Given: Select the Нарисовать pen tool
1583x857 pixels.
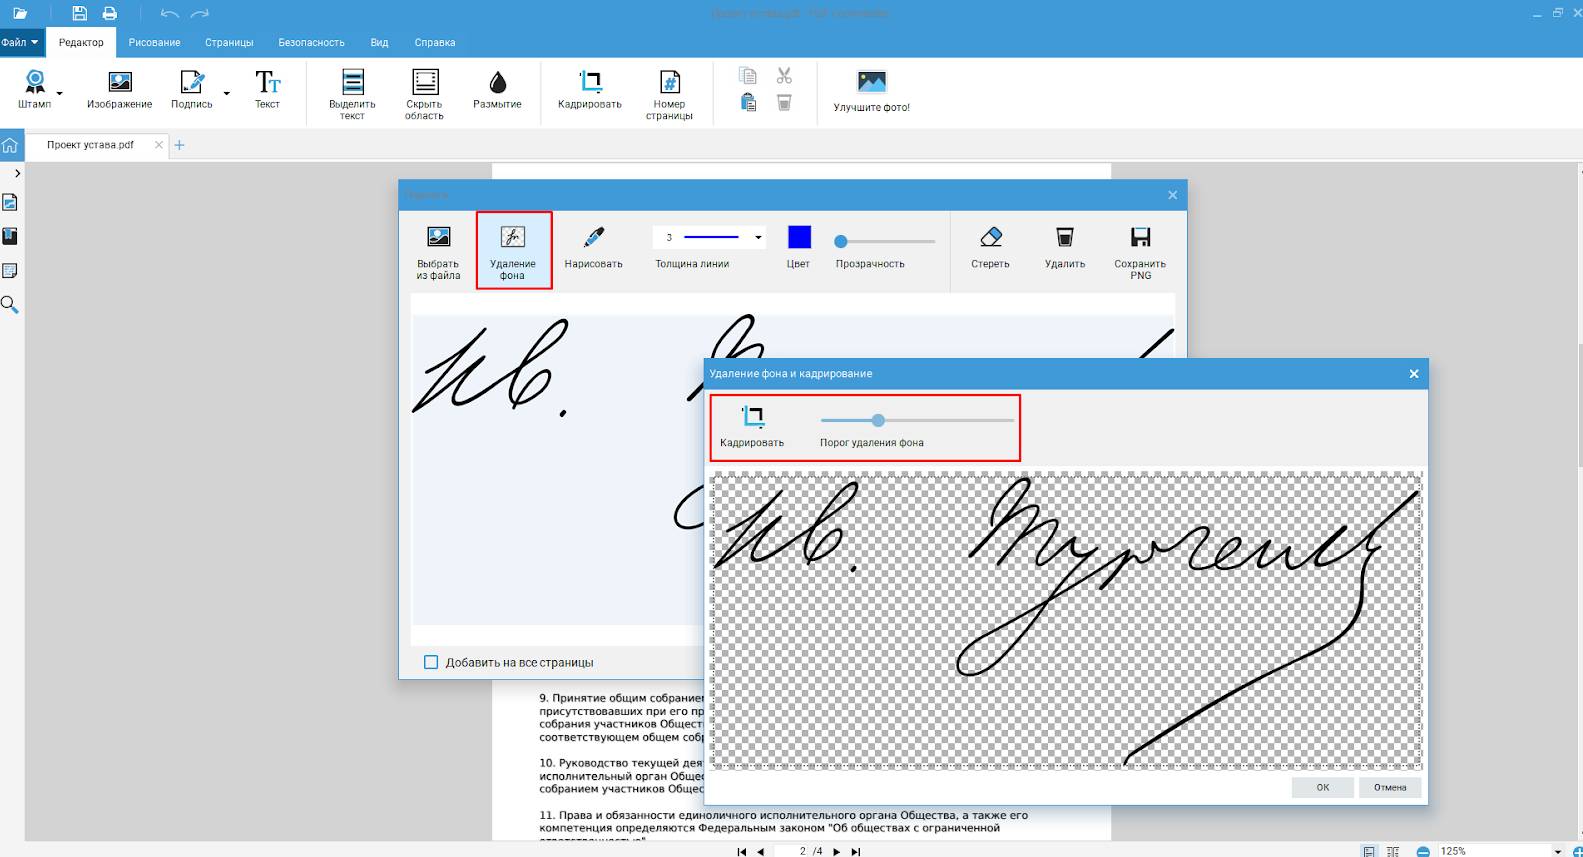Looking at the screenshot, I should point(593,248).
